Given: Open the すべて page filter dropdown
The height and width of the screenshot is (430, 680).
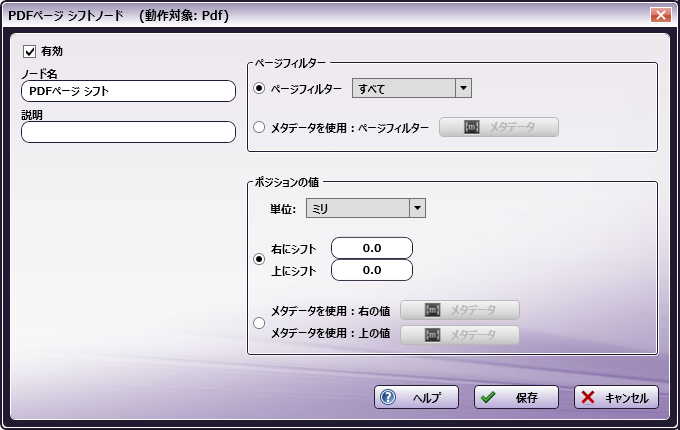Looking at the screenshot, I should [x=412, y=88].
